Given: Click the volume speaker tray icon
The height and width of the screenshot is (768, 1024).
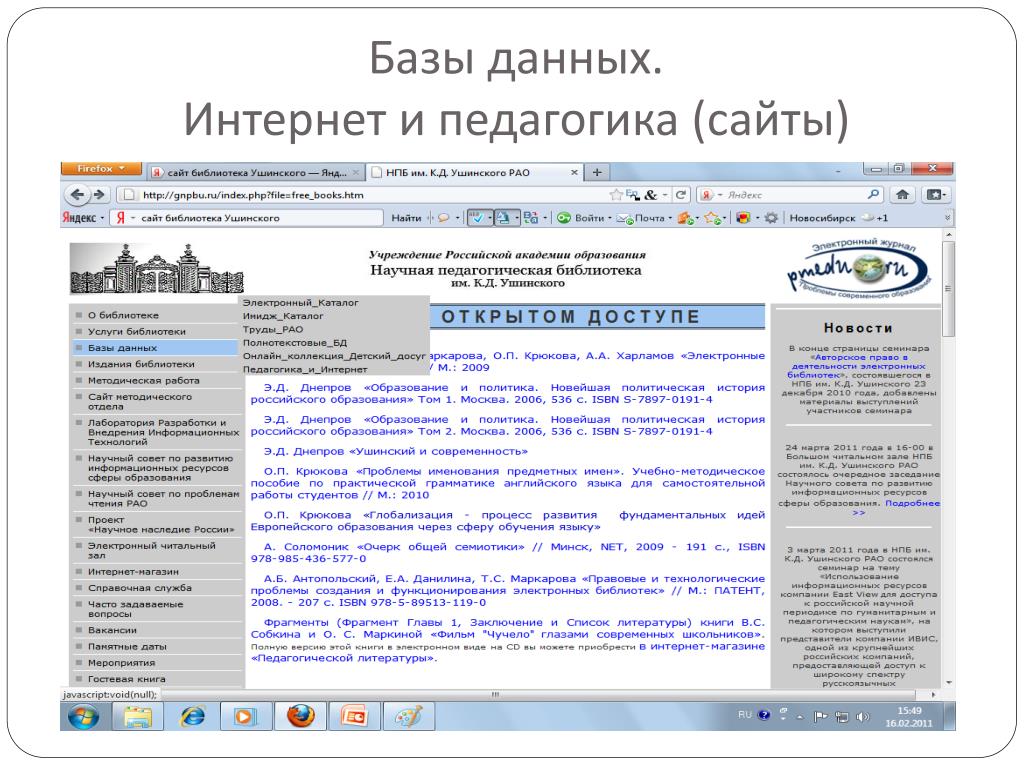Looking at the screenshot, I should pyautogui.click(x=863, y=717).
